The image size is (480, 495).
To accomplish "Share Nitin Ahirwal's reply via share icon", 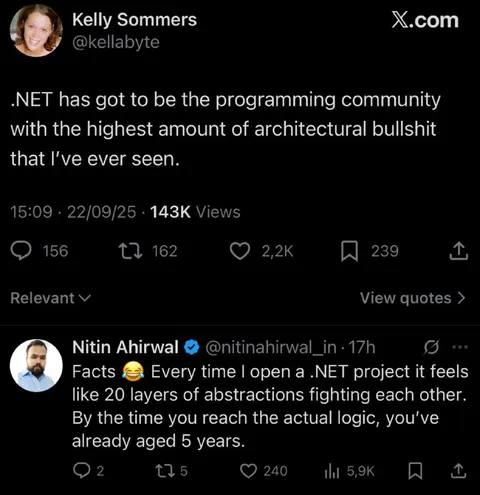I will click(x=459, y=471).
